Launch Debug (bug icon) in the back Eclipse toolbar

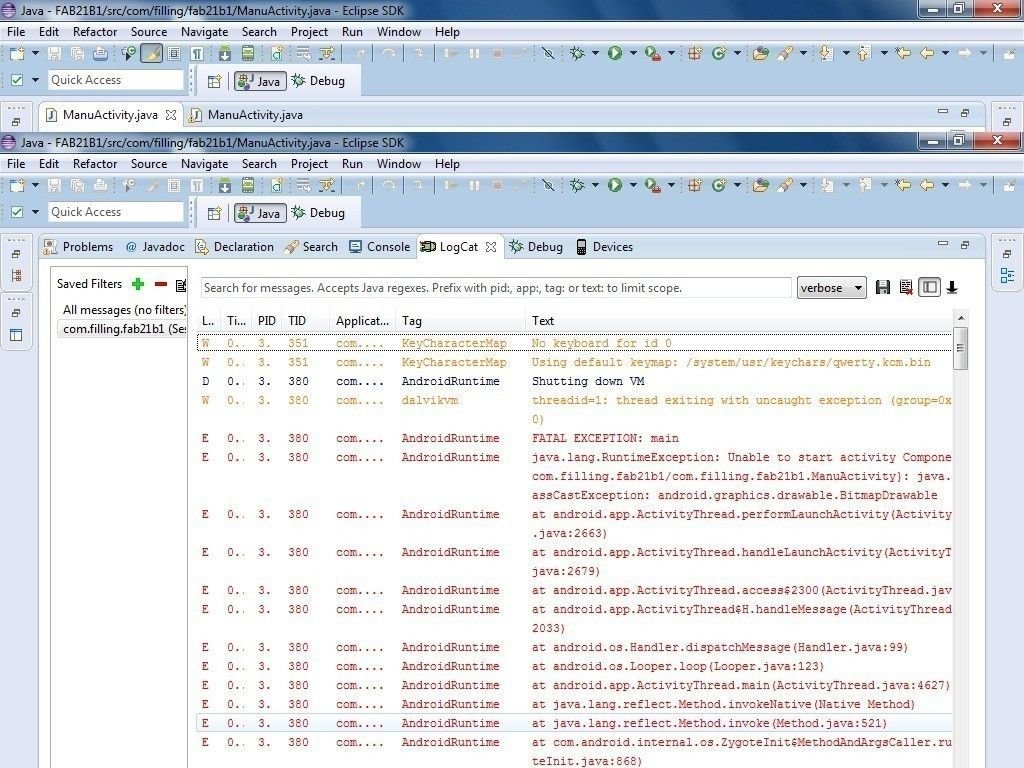[577, 54]
